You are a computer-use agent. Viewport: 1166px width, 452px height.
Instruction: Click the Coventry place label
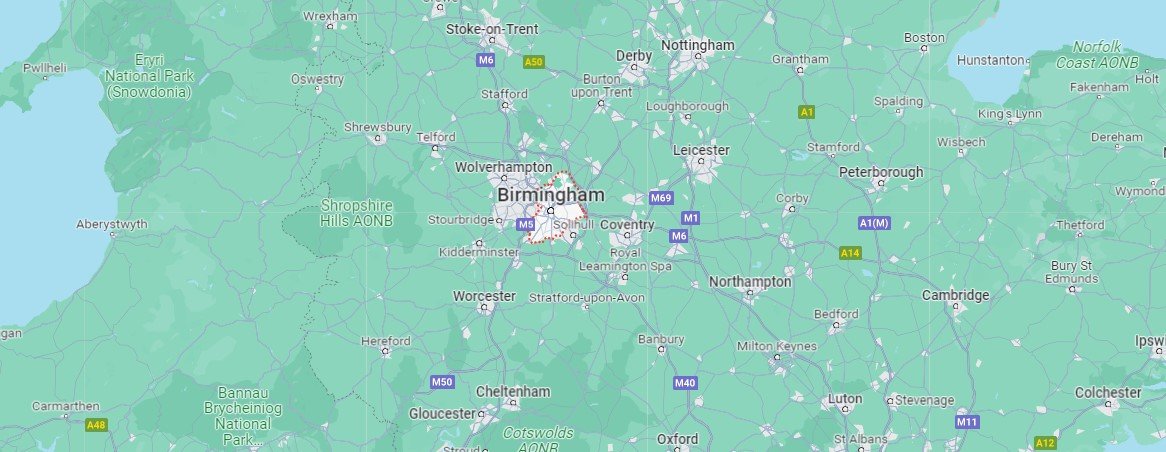627,225
